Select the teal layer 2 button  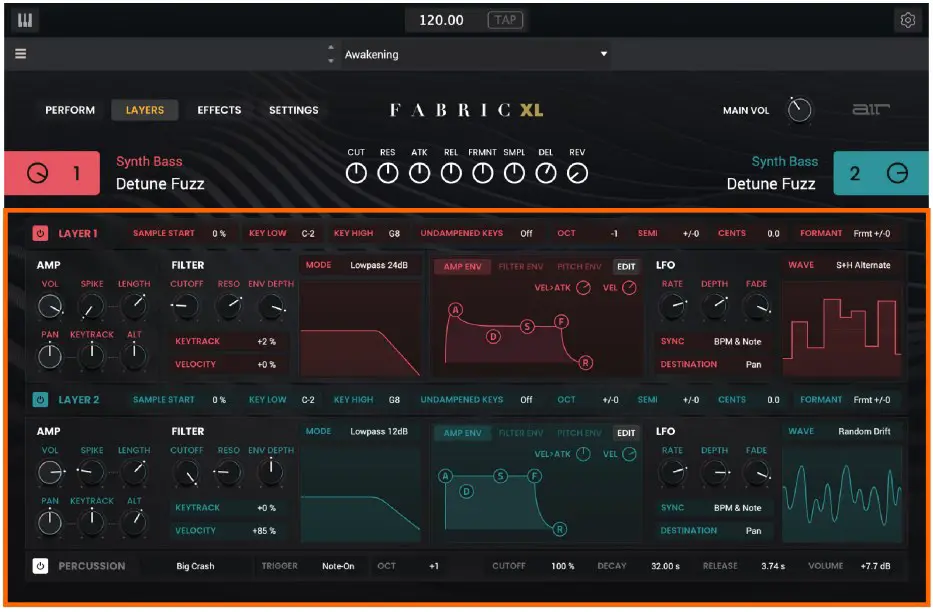coord(880,173)
